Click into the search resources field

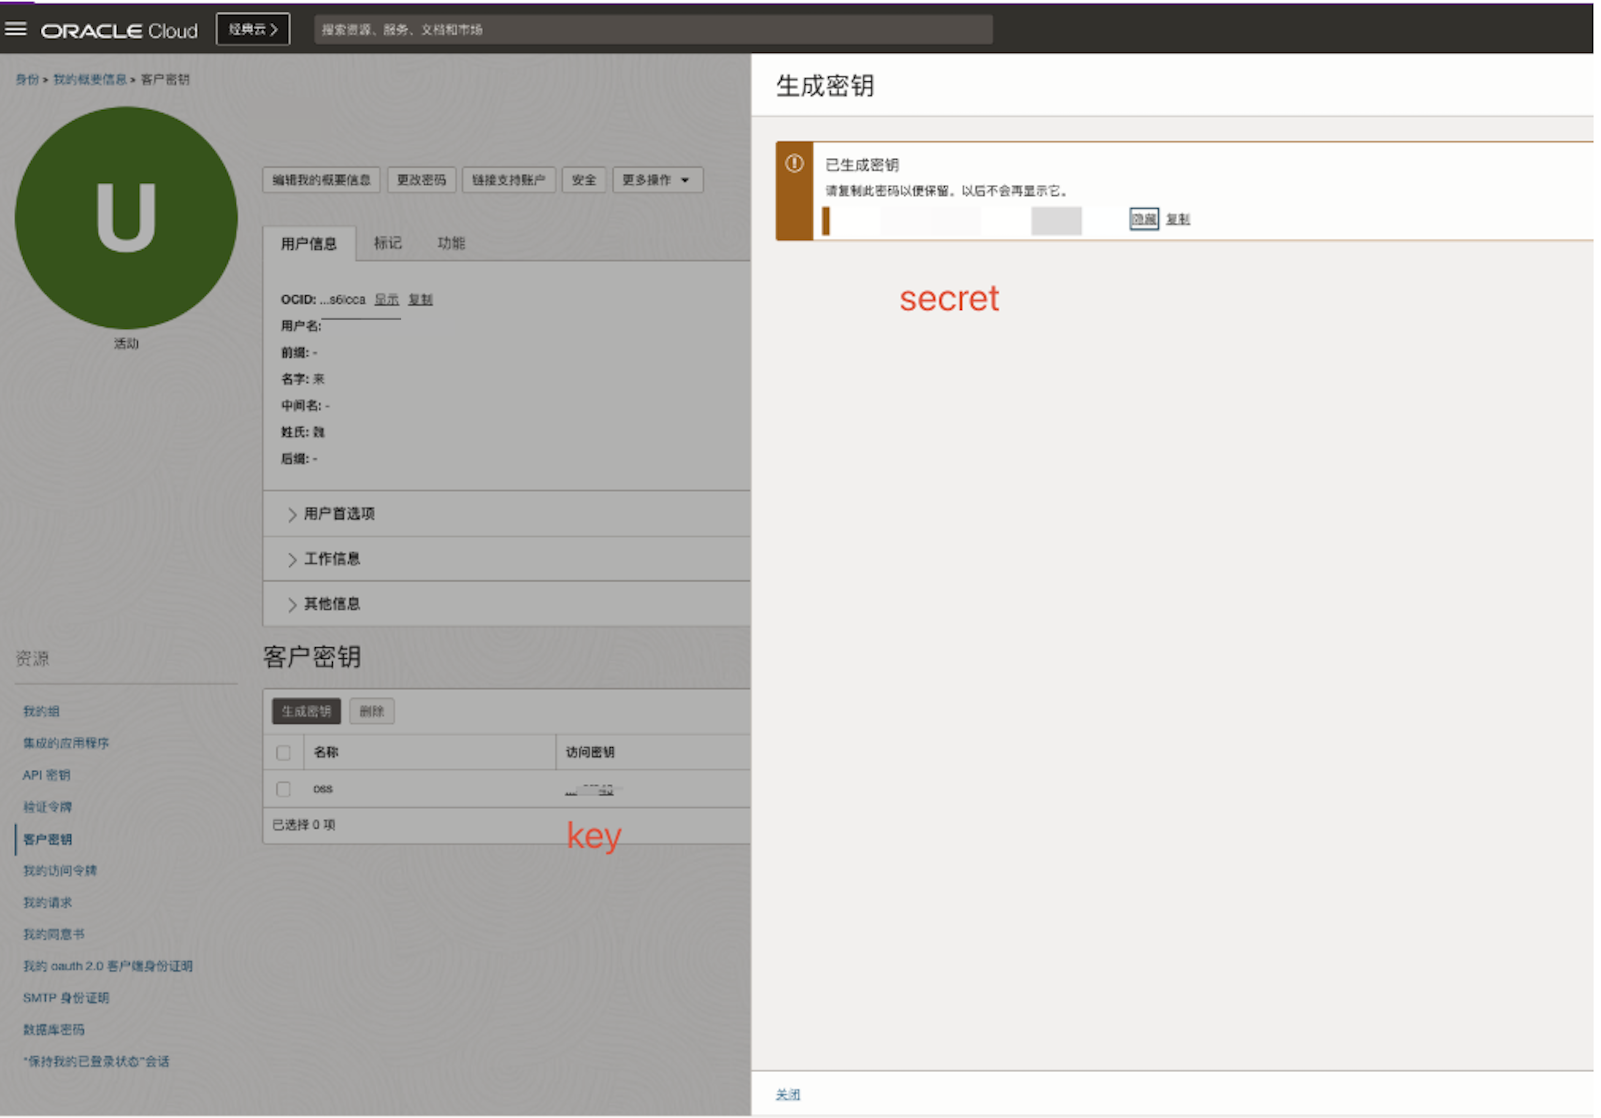[650, 29]
